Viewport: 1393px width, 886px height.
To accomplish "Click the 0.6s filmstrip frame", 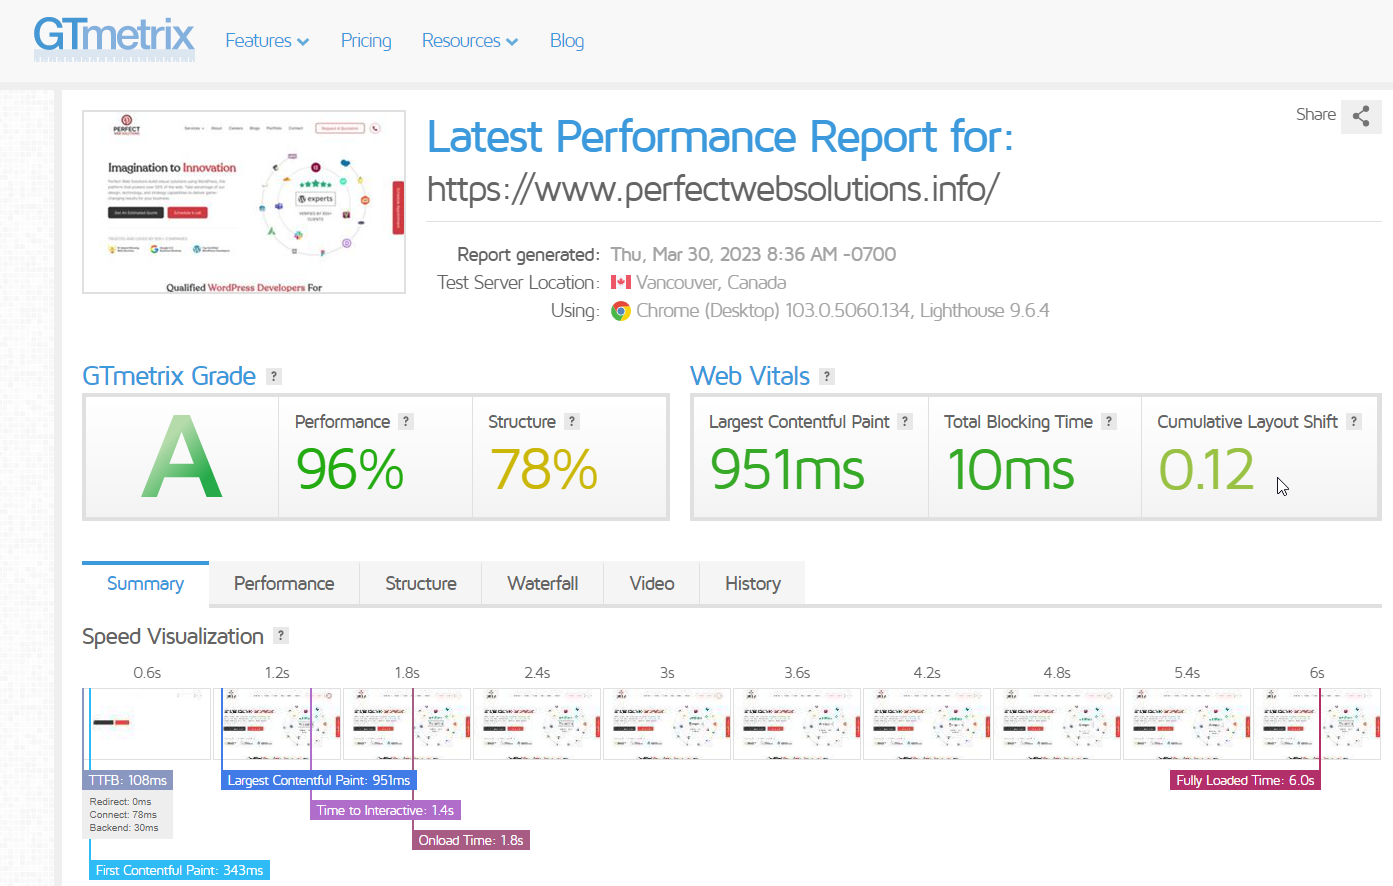I will point(147,724).
